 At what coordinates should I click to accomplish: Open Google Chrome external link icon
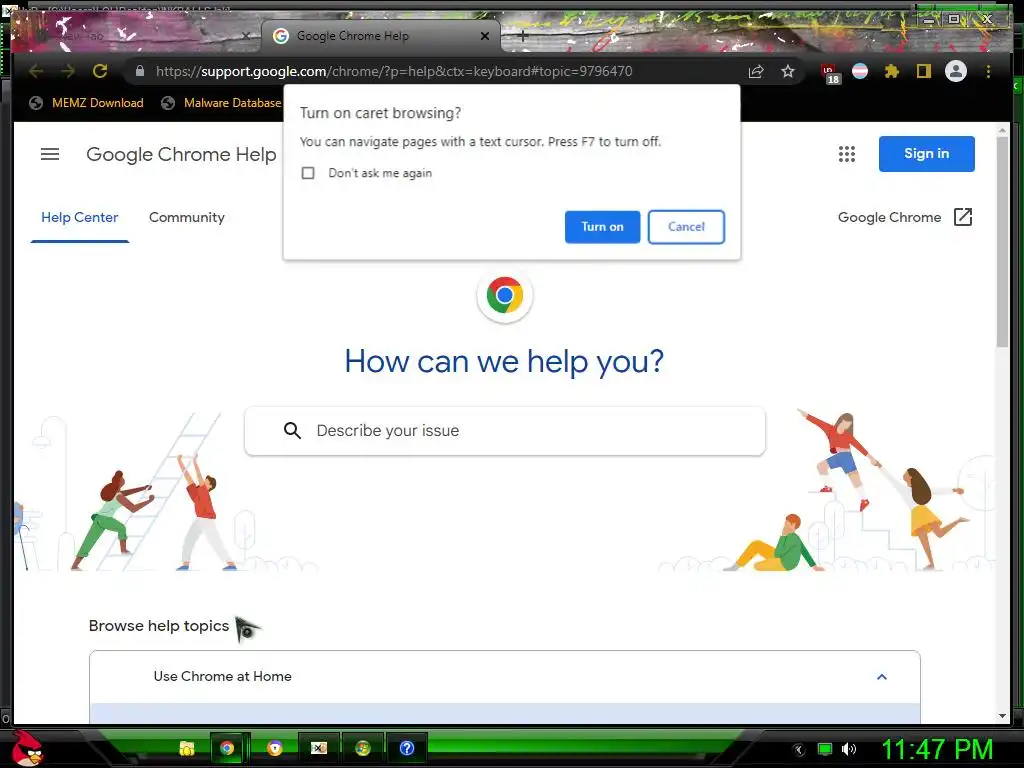[x=963, y=217]
